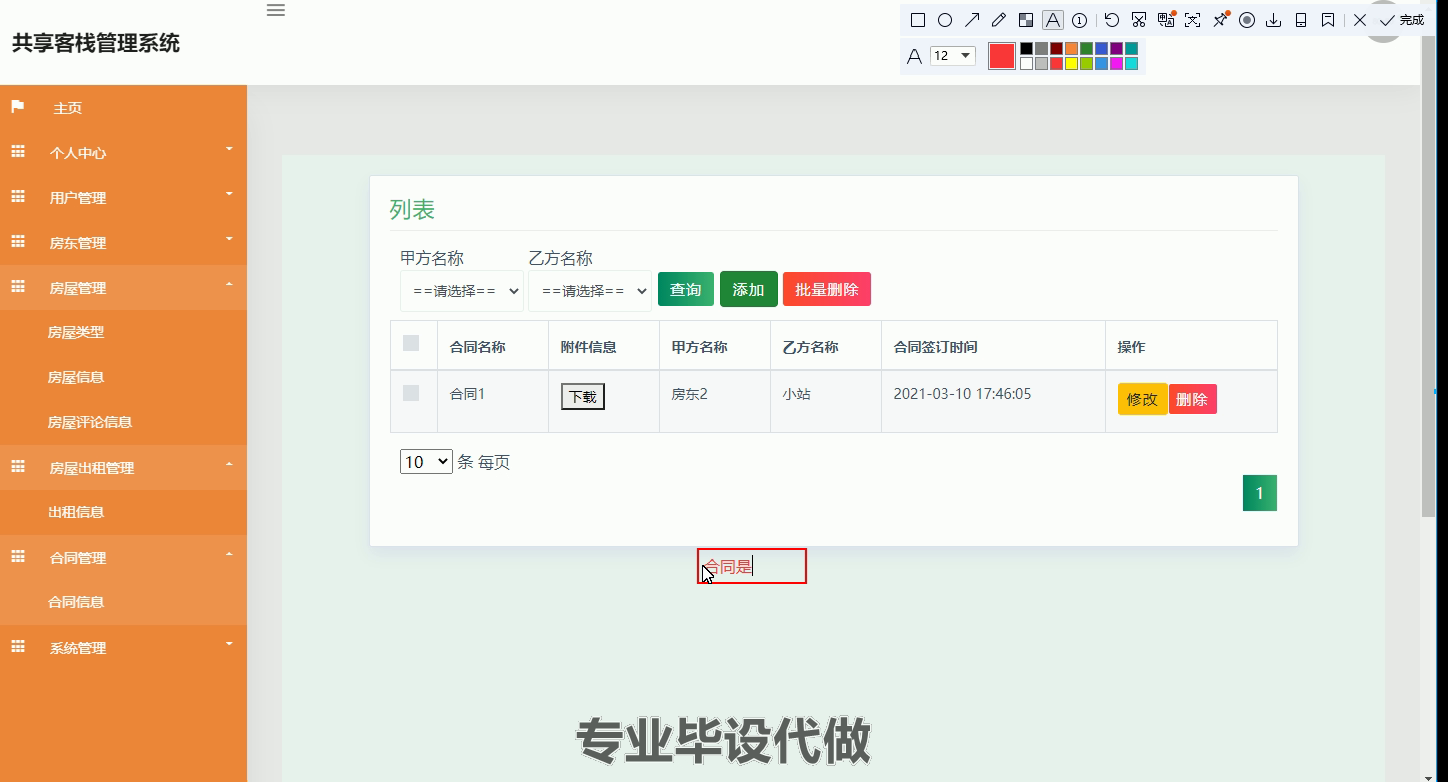Cancel the screenshot with X icon
Viewport: 1448px width, 782px height.
(1360, 20)
